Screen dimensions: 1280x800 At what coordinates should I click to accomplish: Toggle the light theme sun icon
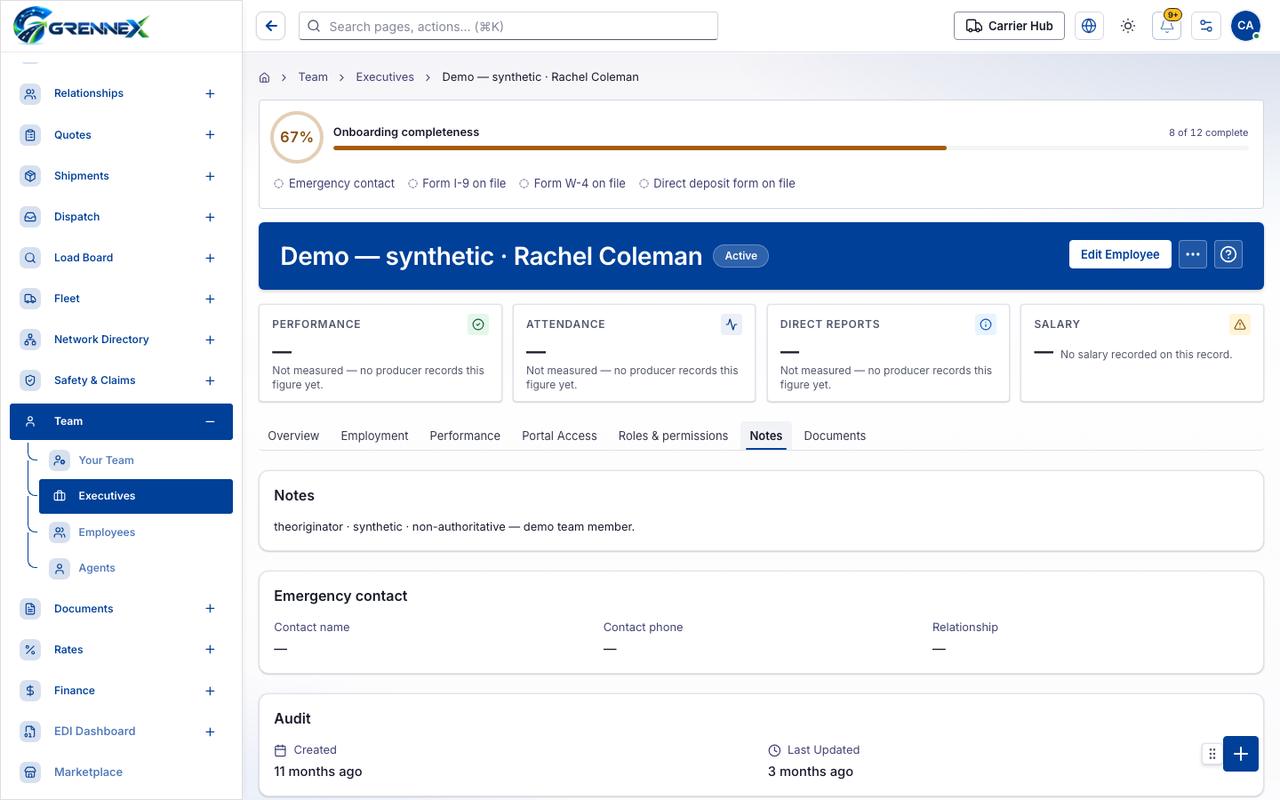(1128, 26)
